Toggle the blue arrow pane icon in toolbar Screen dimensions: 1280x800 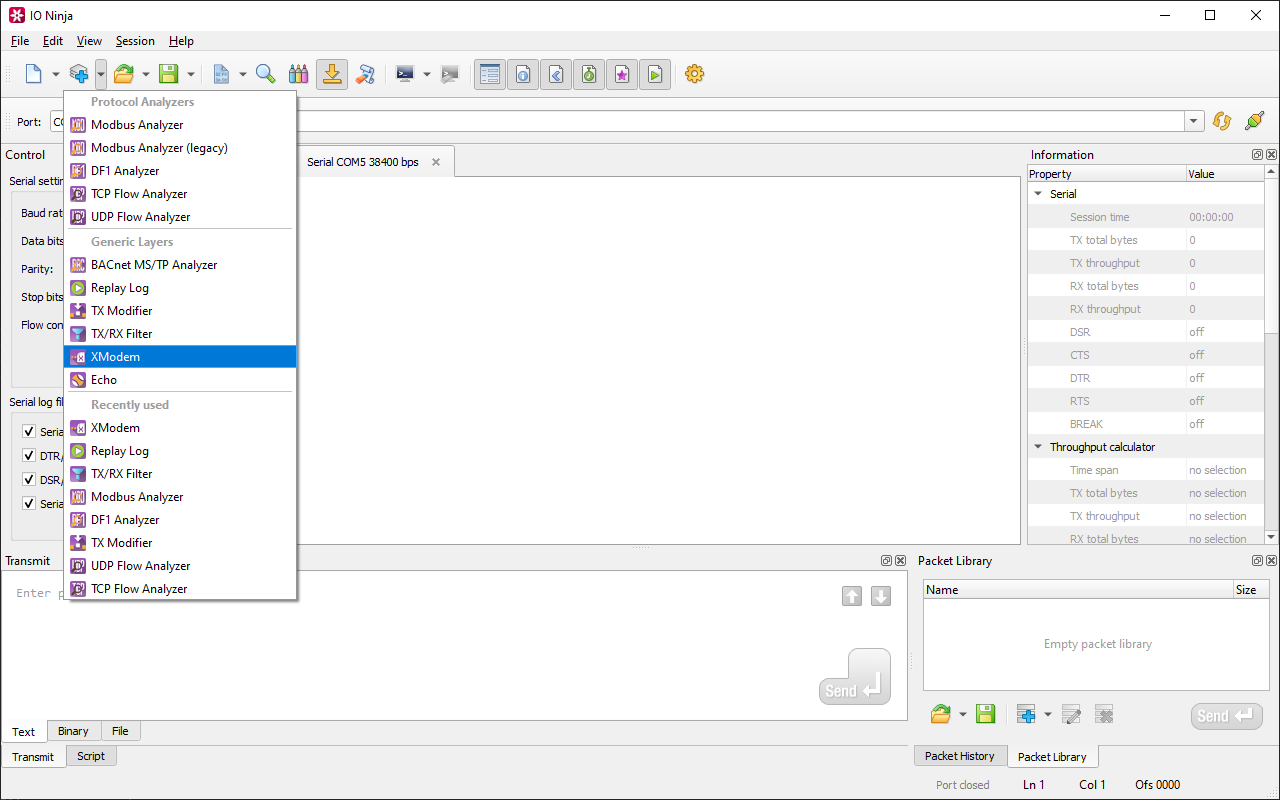(x=556, y=74)
